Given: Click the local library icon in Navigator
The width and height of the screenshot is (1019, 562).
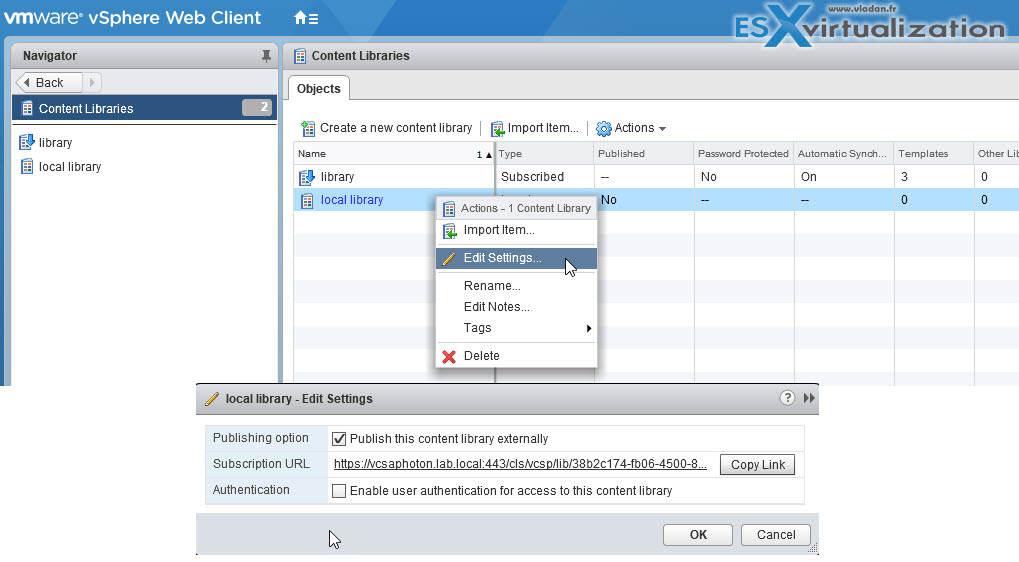Looking at the screenshot, I should (27, 166).
